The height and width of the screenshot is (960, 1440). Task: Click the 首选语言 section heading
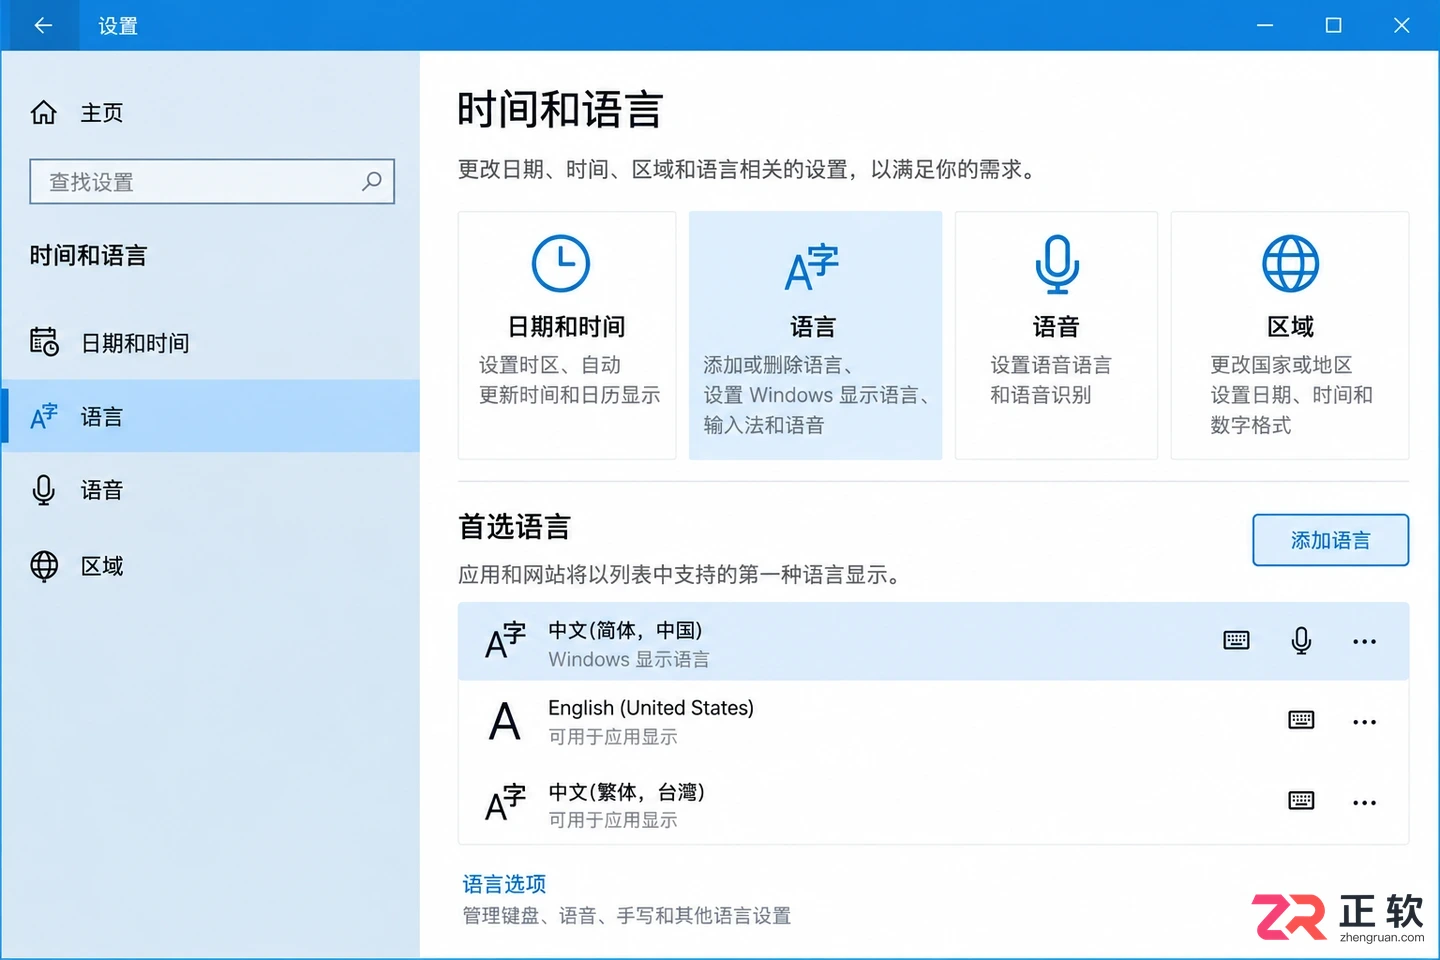[x=514, y=527]
